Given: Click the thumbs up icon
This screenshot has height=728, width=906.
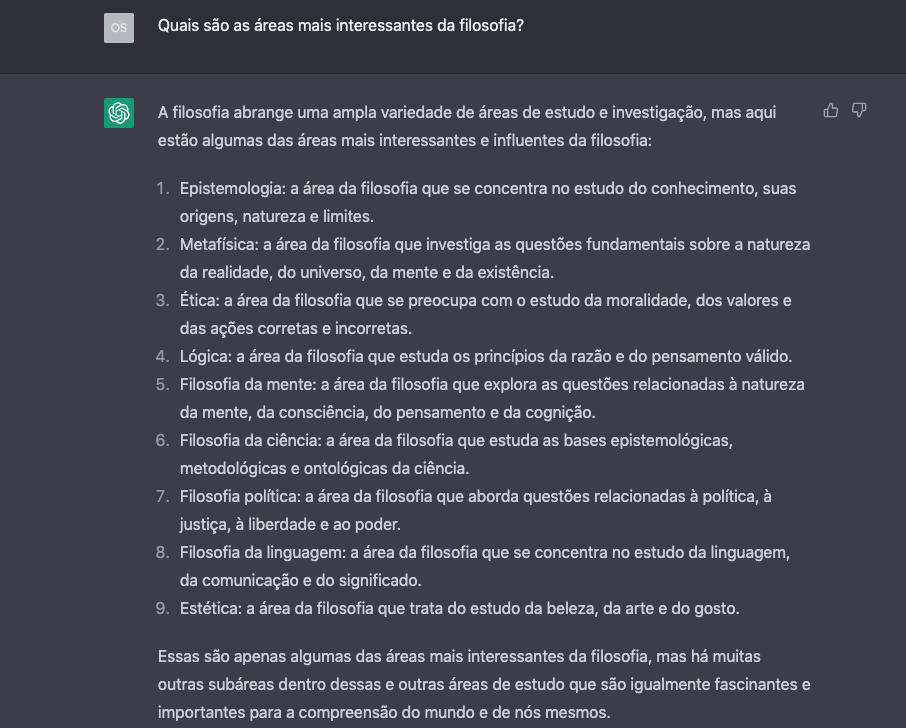Looking at the screenshot, I should pyautogui.click(x=830, y=111).
